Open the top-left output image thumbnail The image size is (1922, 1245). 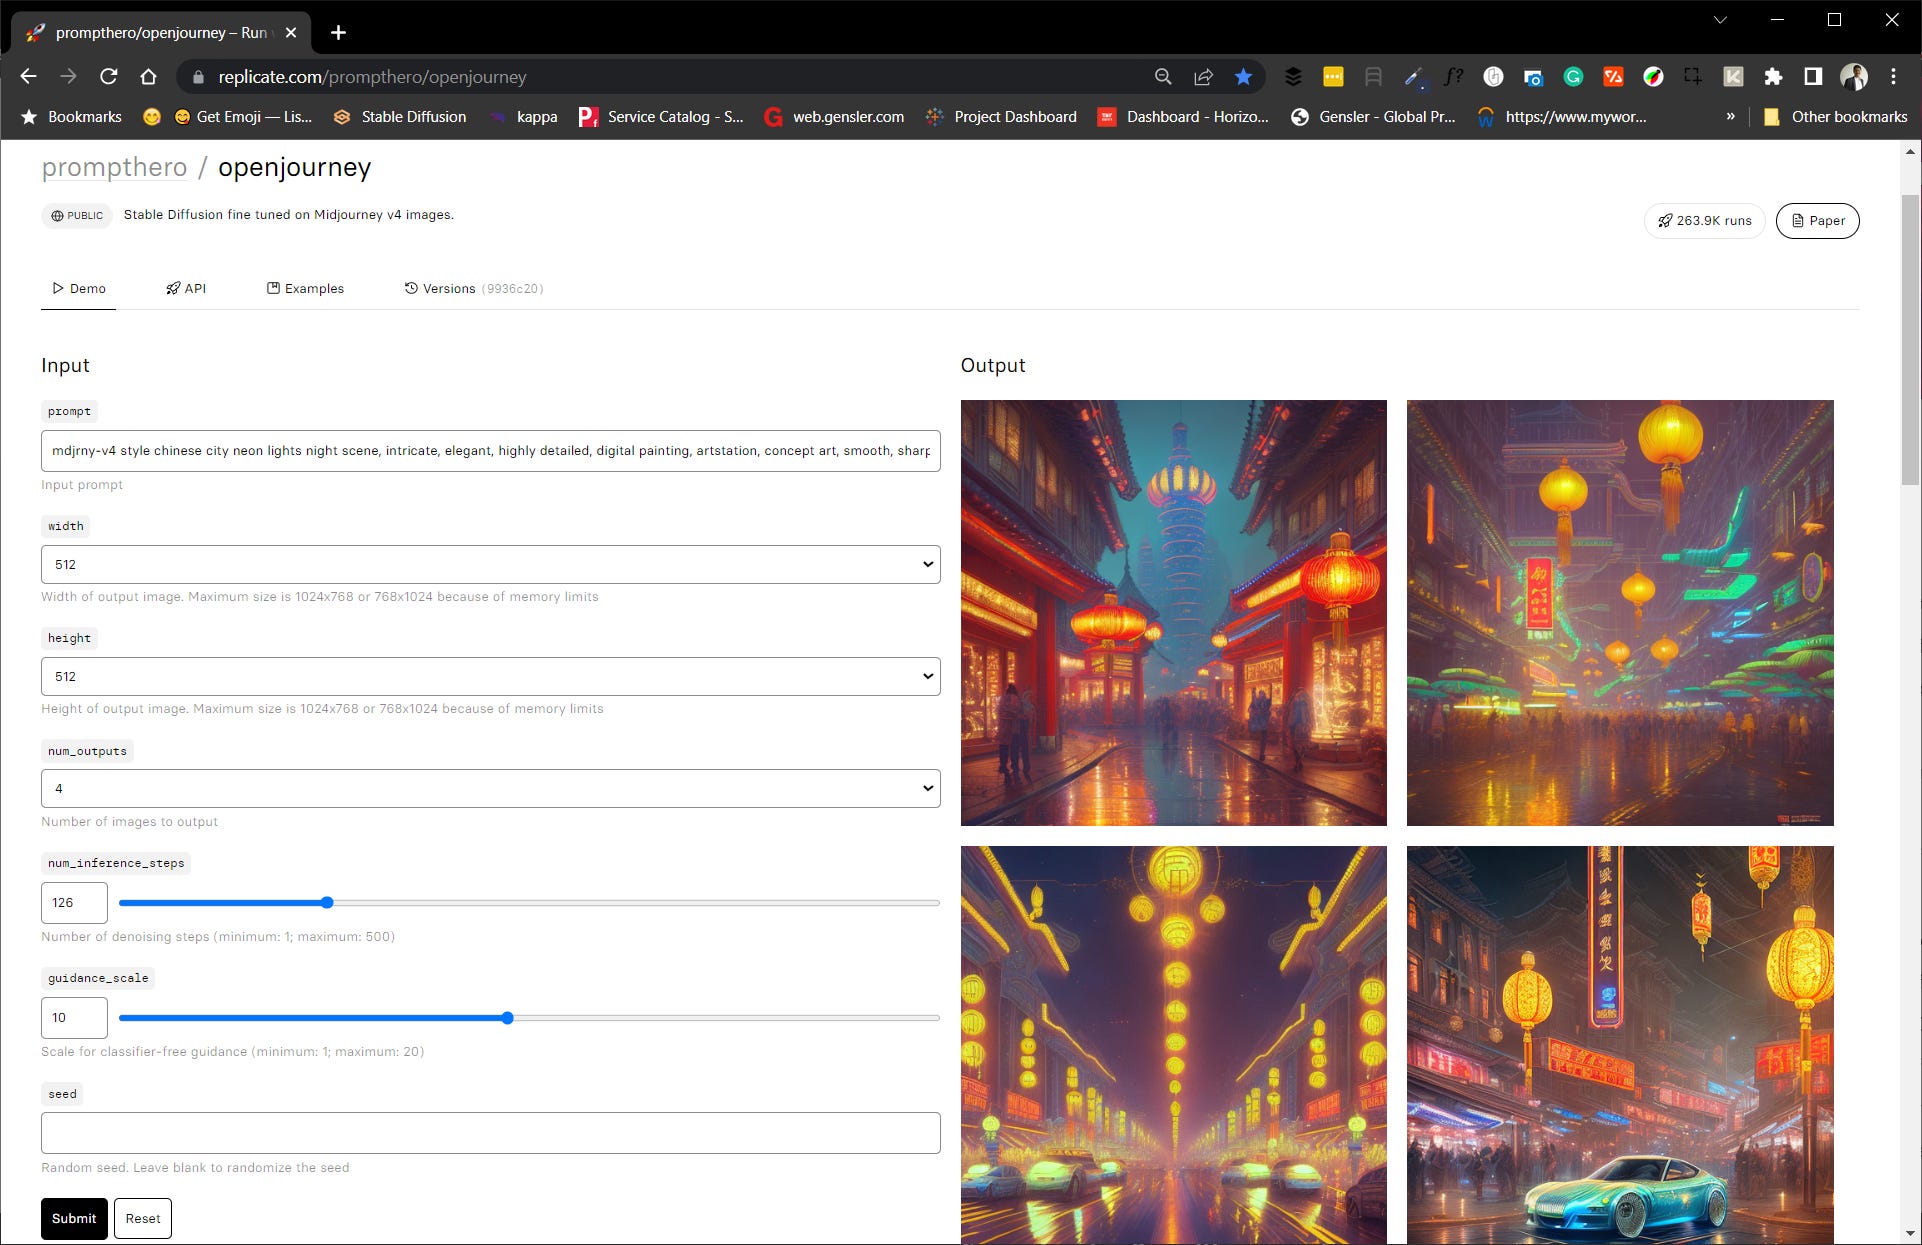[1173, 612]
